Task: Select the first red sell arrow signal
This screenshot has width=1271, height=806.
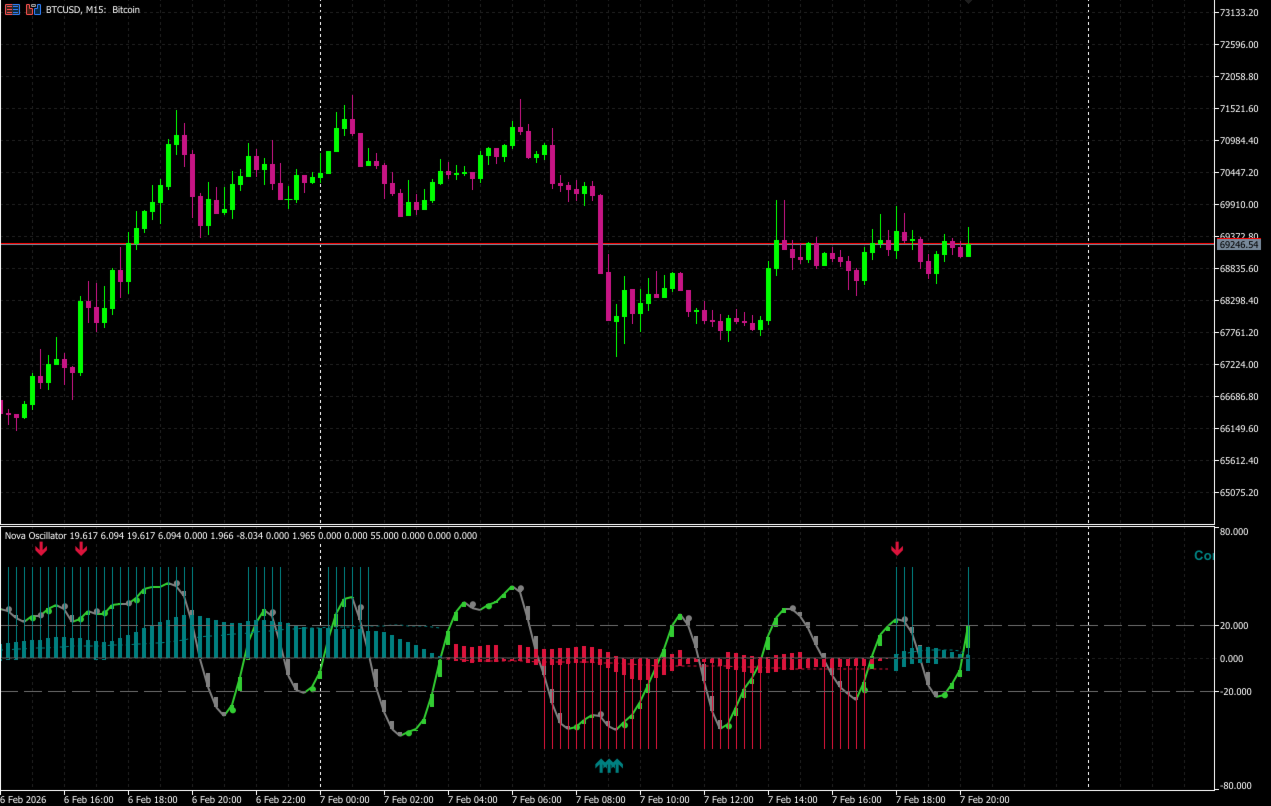Action: click(x=41, y=548)
